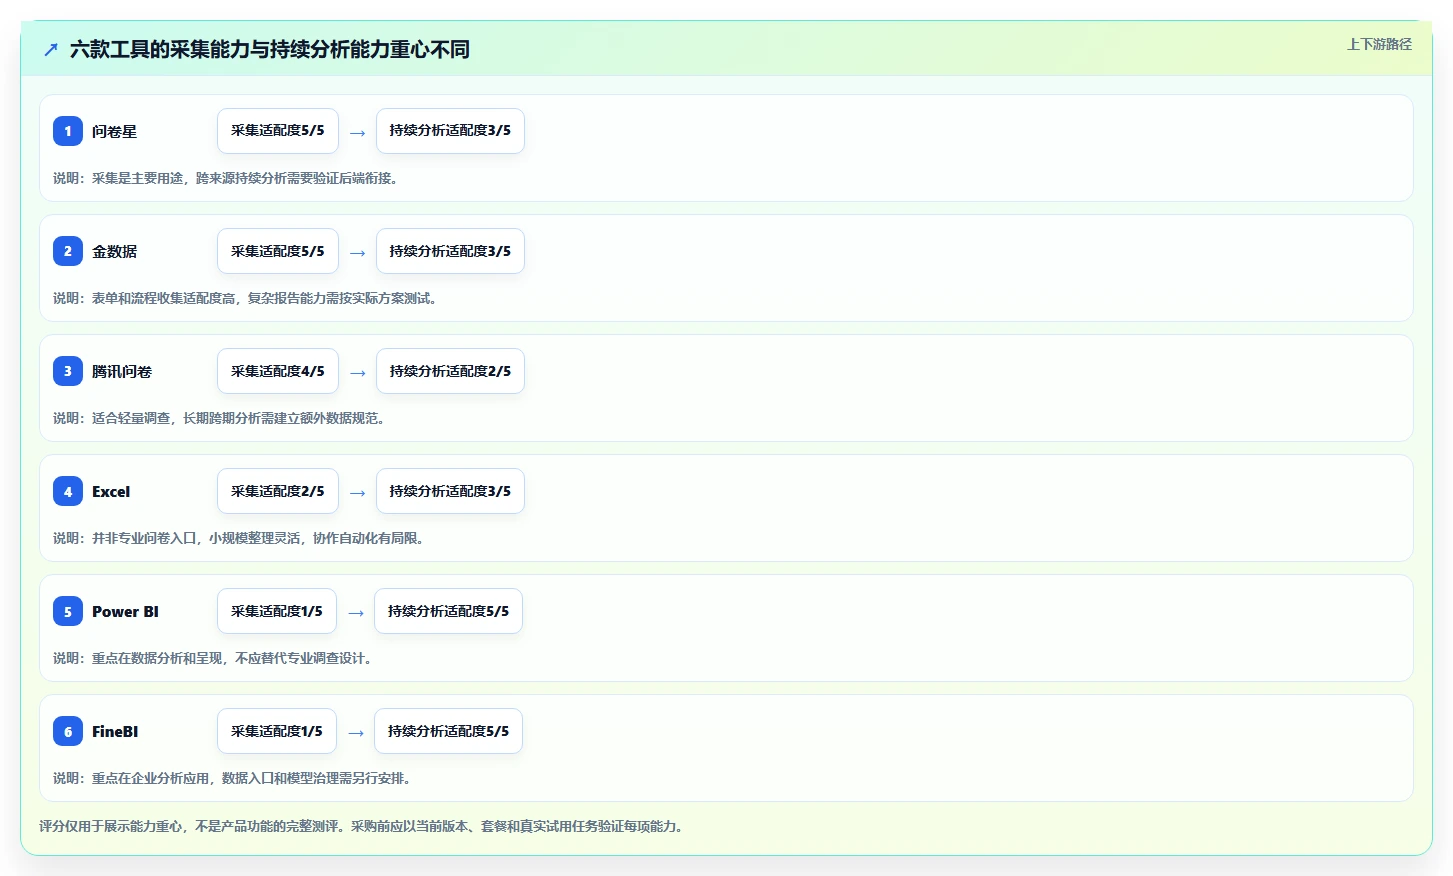
Task: Click the number 2 badge for 金数据
Action: coord(68,251)
